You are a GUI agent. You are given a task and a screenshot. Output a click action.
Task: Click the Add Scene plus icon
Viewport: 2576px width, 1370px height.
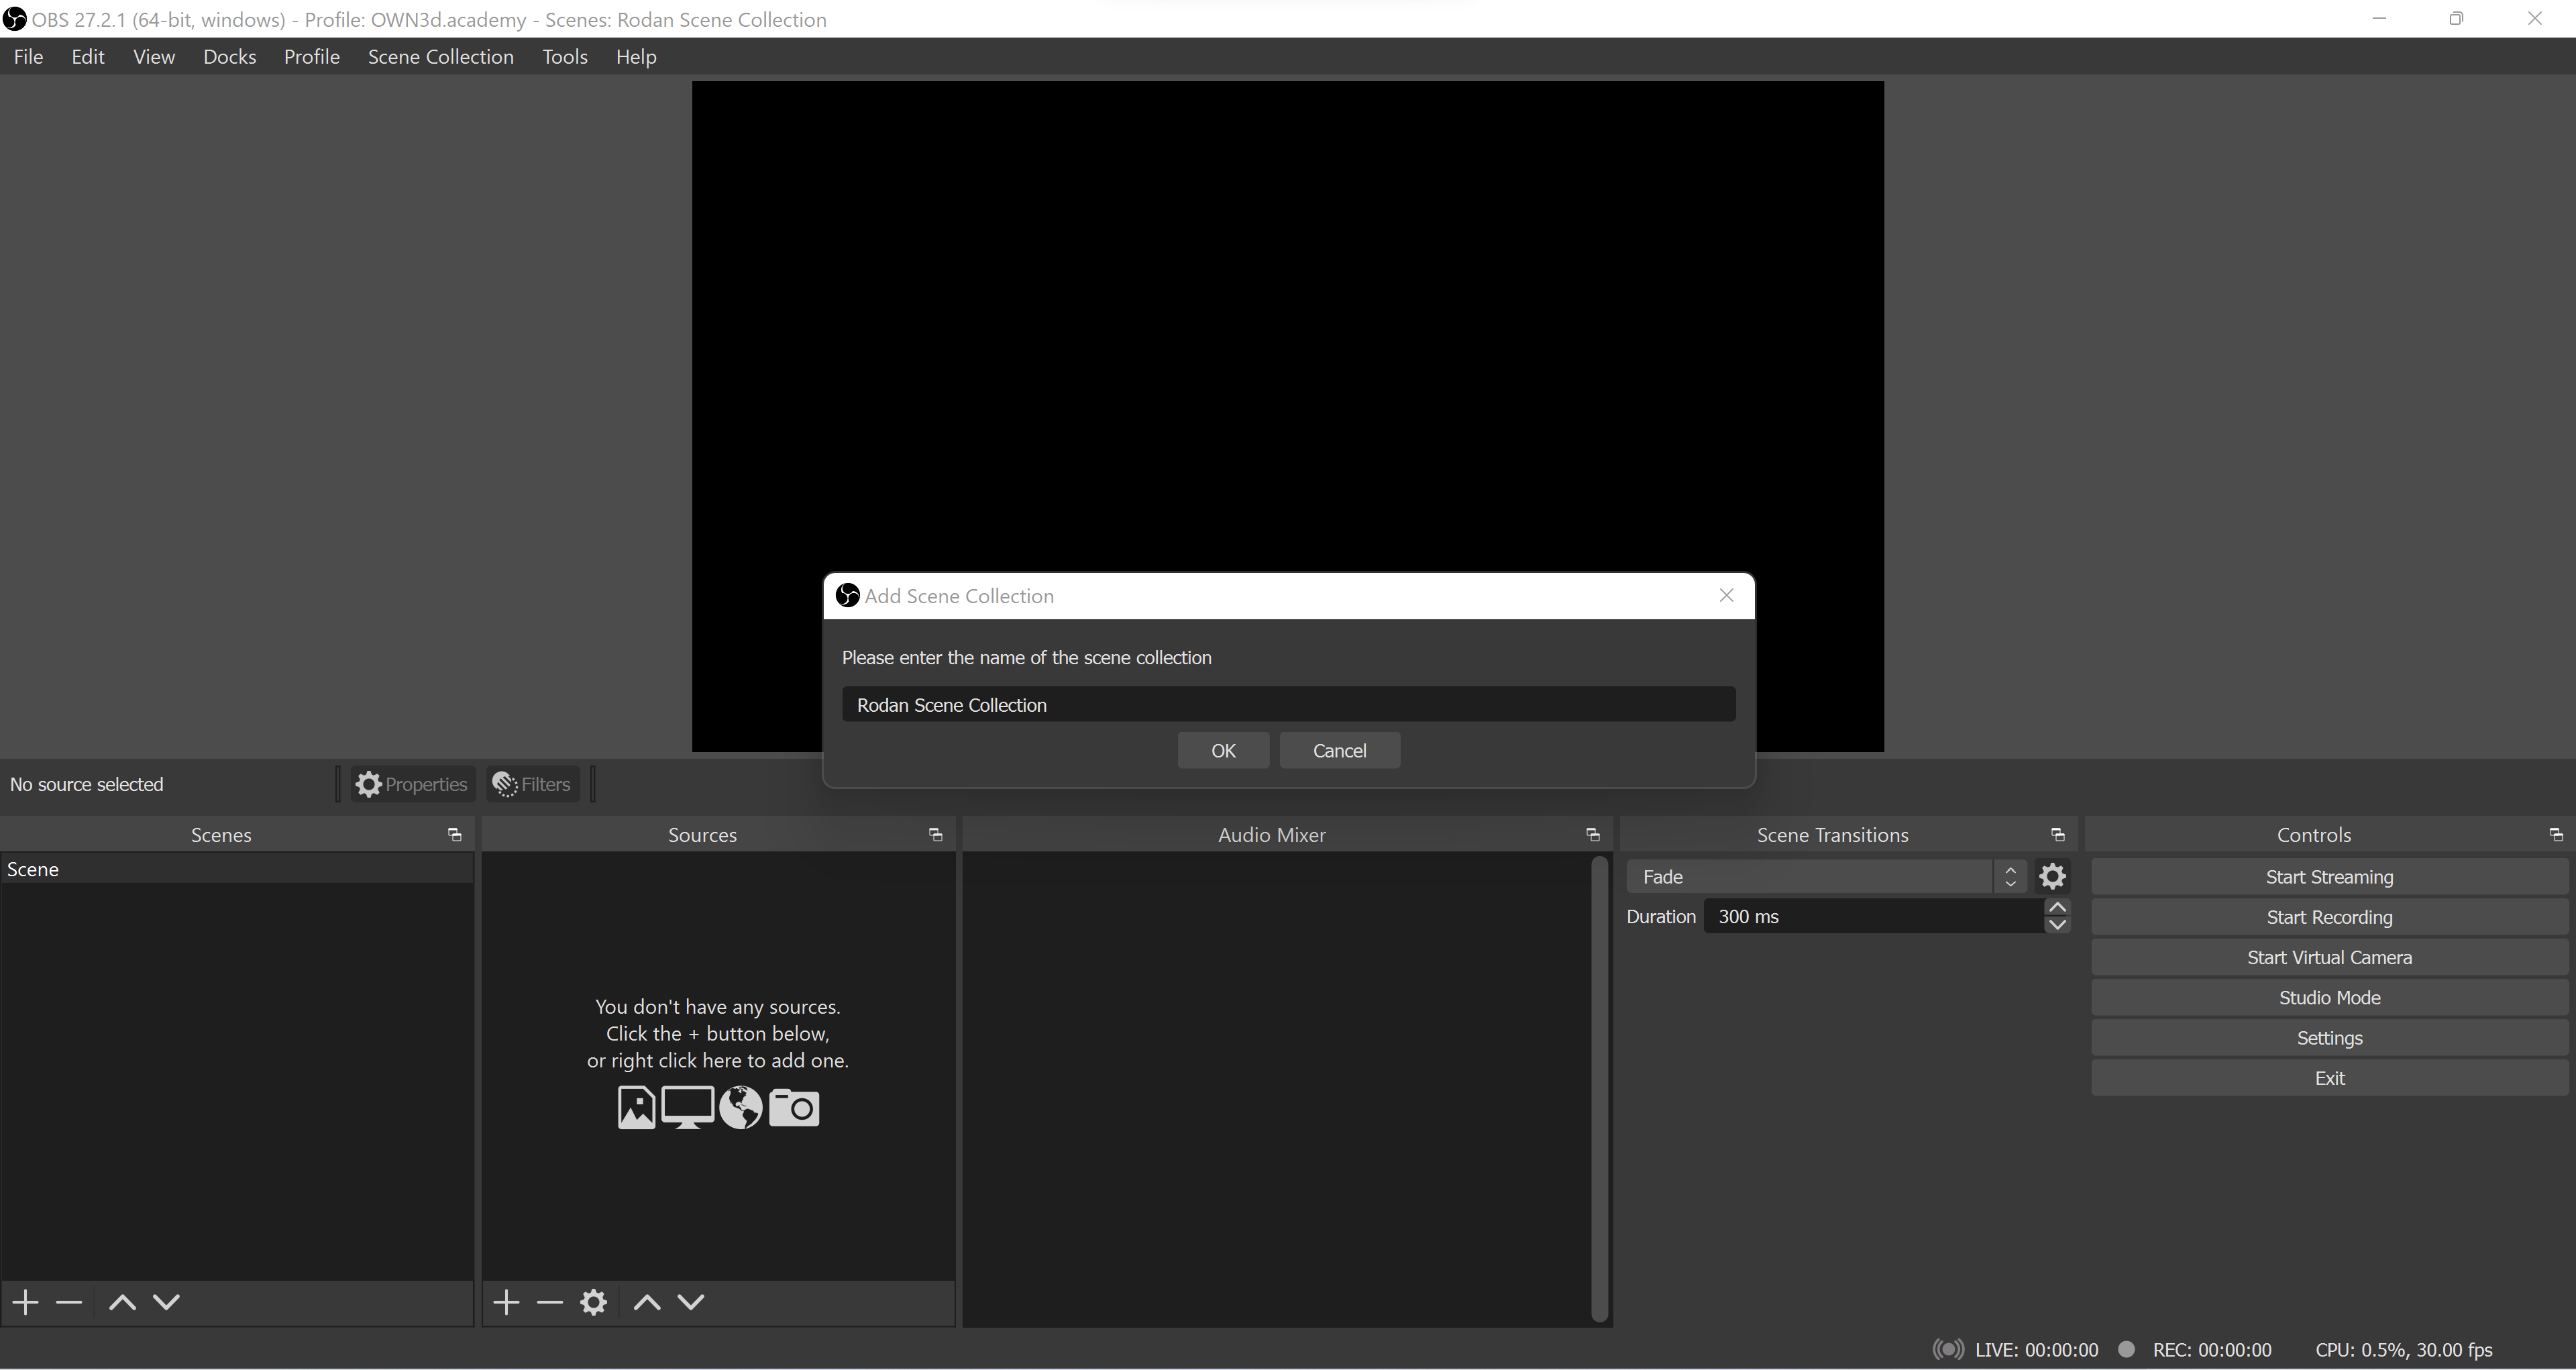(x=24, y=1302)
